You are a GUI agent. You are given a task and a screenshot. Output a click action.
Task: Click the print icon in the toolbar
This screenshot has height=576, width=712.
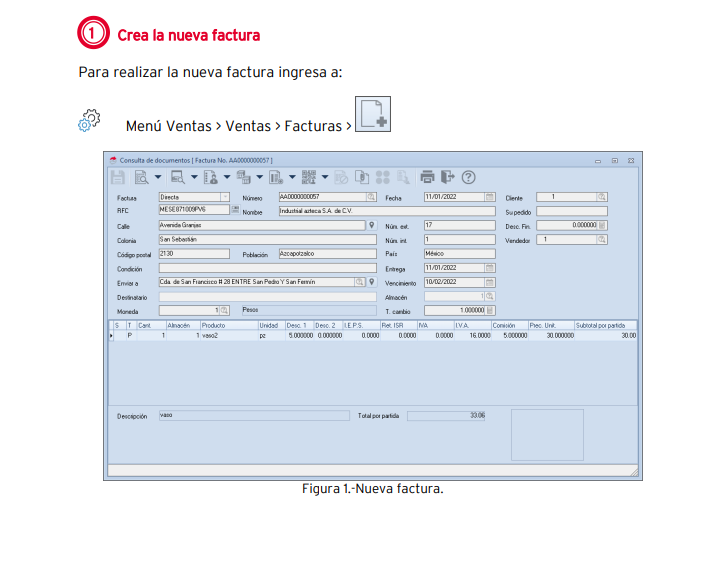coord(428,177)
